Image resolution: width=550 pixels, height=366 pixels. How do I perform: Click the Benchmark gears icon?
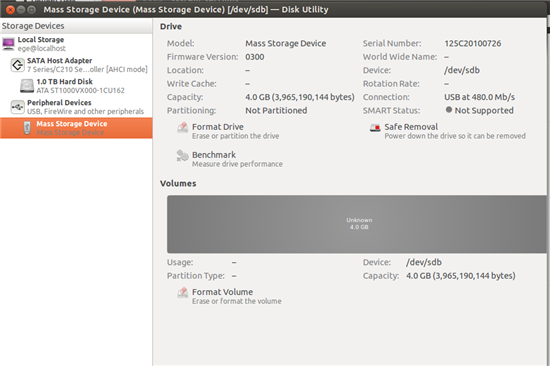coord(182,156)
